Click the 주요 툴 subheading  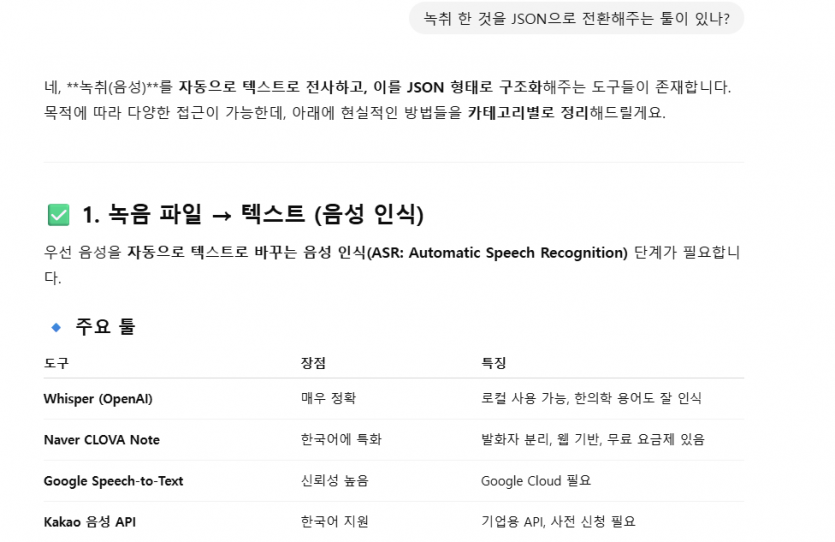point(105,326)
